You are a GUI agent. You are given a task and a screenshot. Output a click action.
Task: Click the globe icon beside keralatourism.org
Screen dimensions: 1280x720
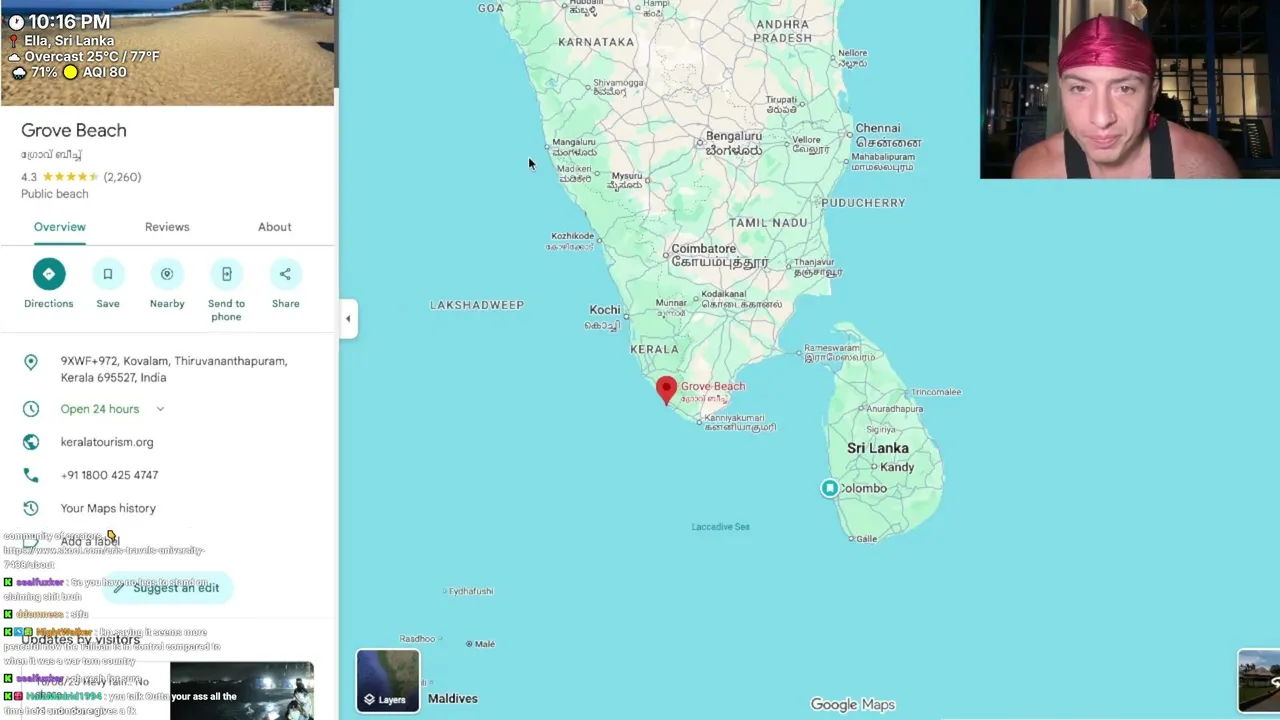click(31, 442)
